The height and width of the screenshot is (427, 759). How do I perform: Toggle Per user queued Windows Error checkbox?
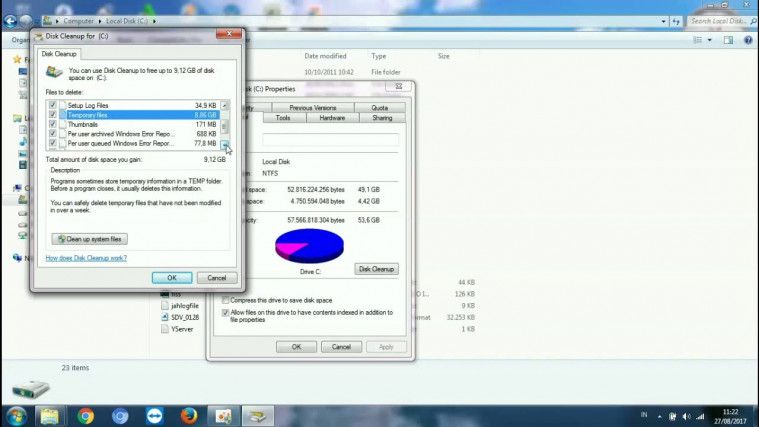[52, 143]
